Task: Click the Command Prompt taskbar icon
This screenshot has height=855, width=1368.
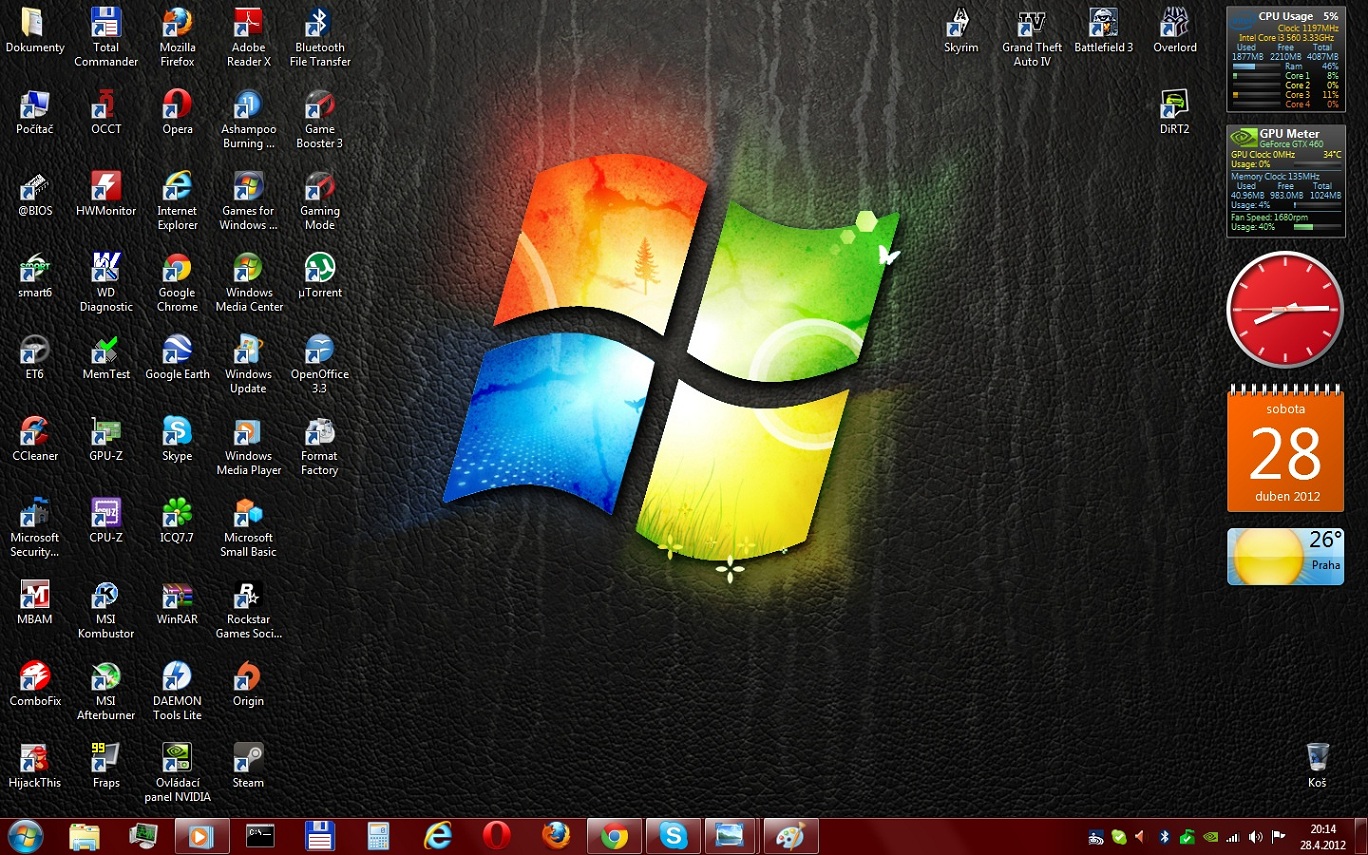Action: [260, 836]
